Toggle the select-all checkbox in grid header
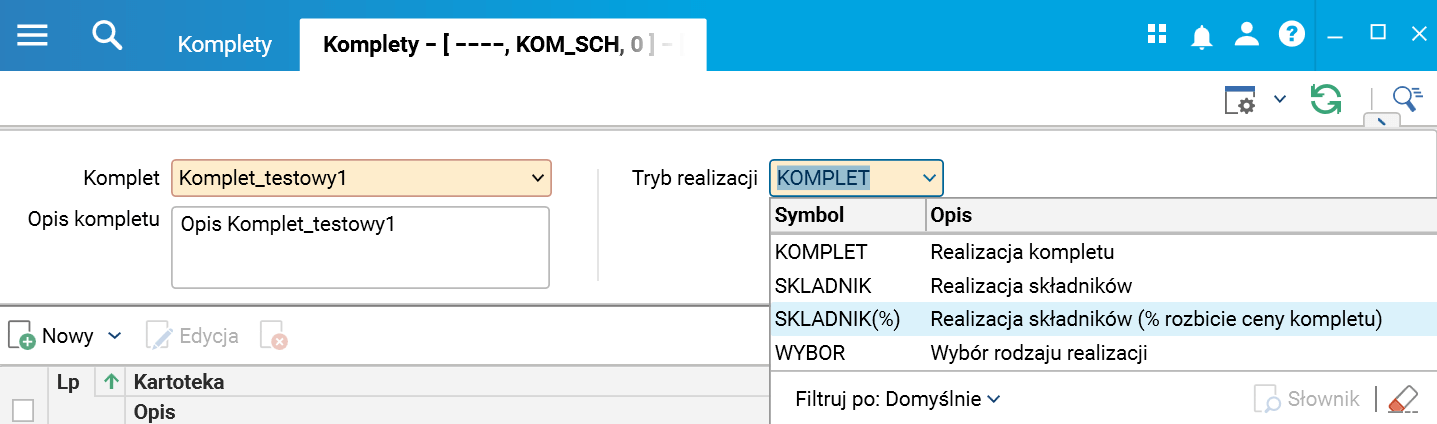This screenshot has width=1437, height=424. click(x=22, y=410)
